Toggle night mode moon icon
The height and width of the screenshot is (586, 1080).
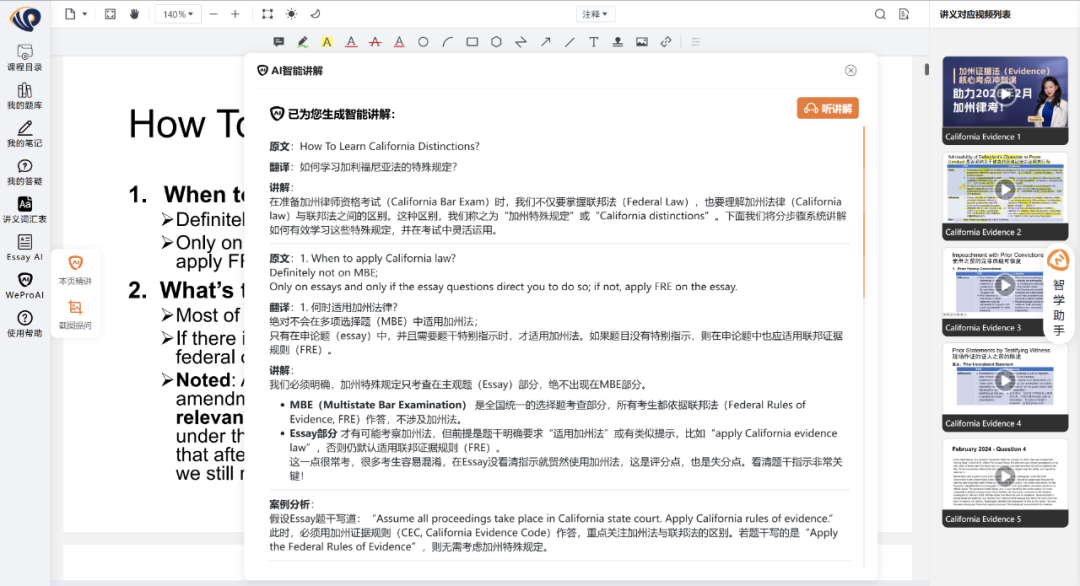[x=315, y=14]
